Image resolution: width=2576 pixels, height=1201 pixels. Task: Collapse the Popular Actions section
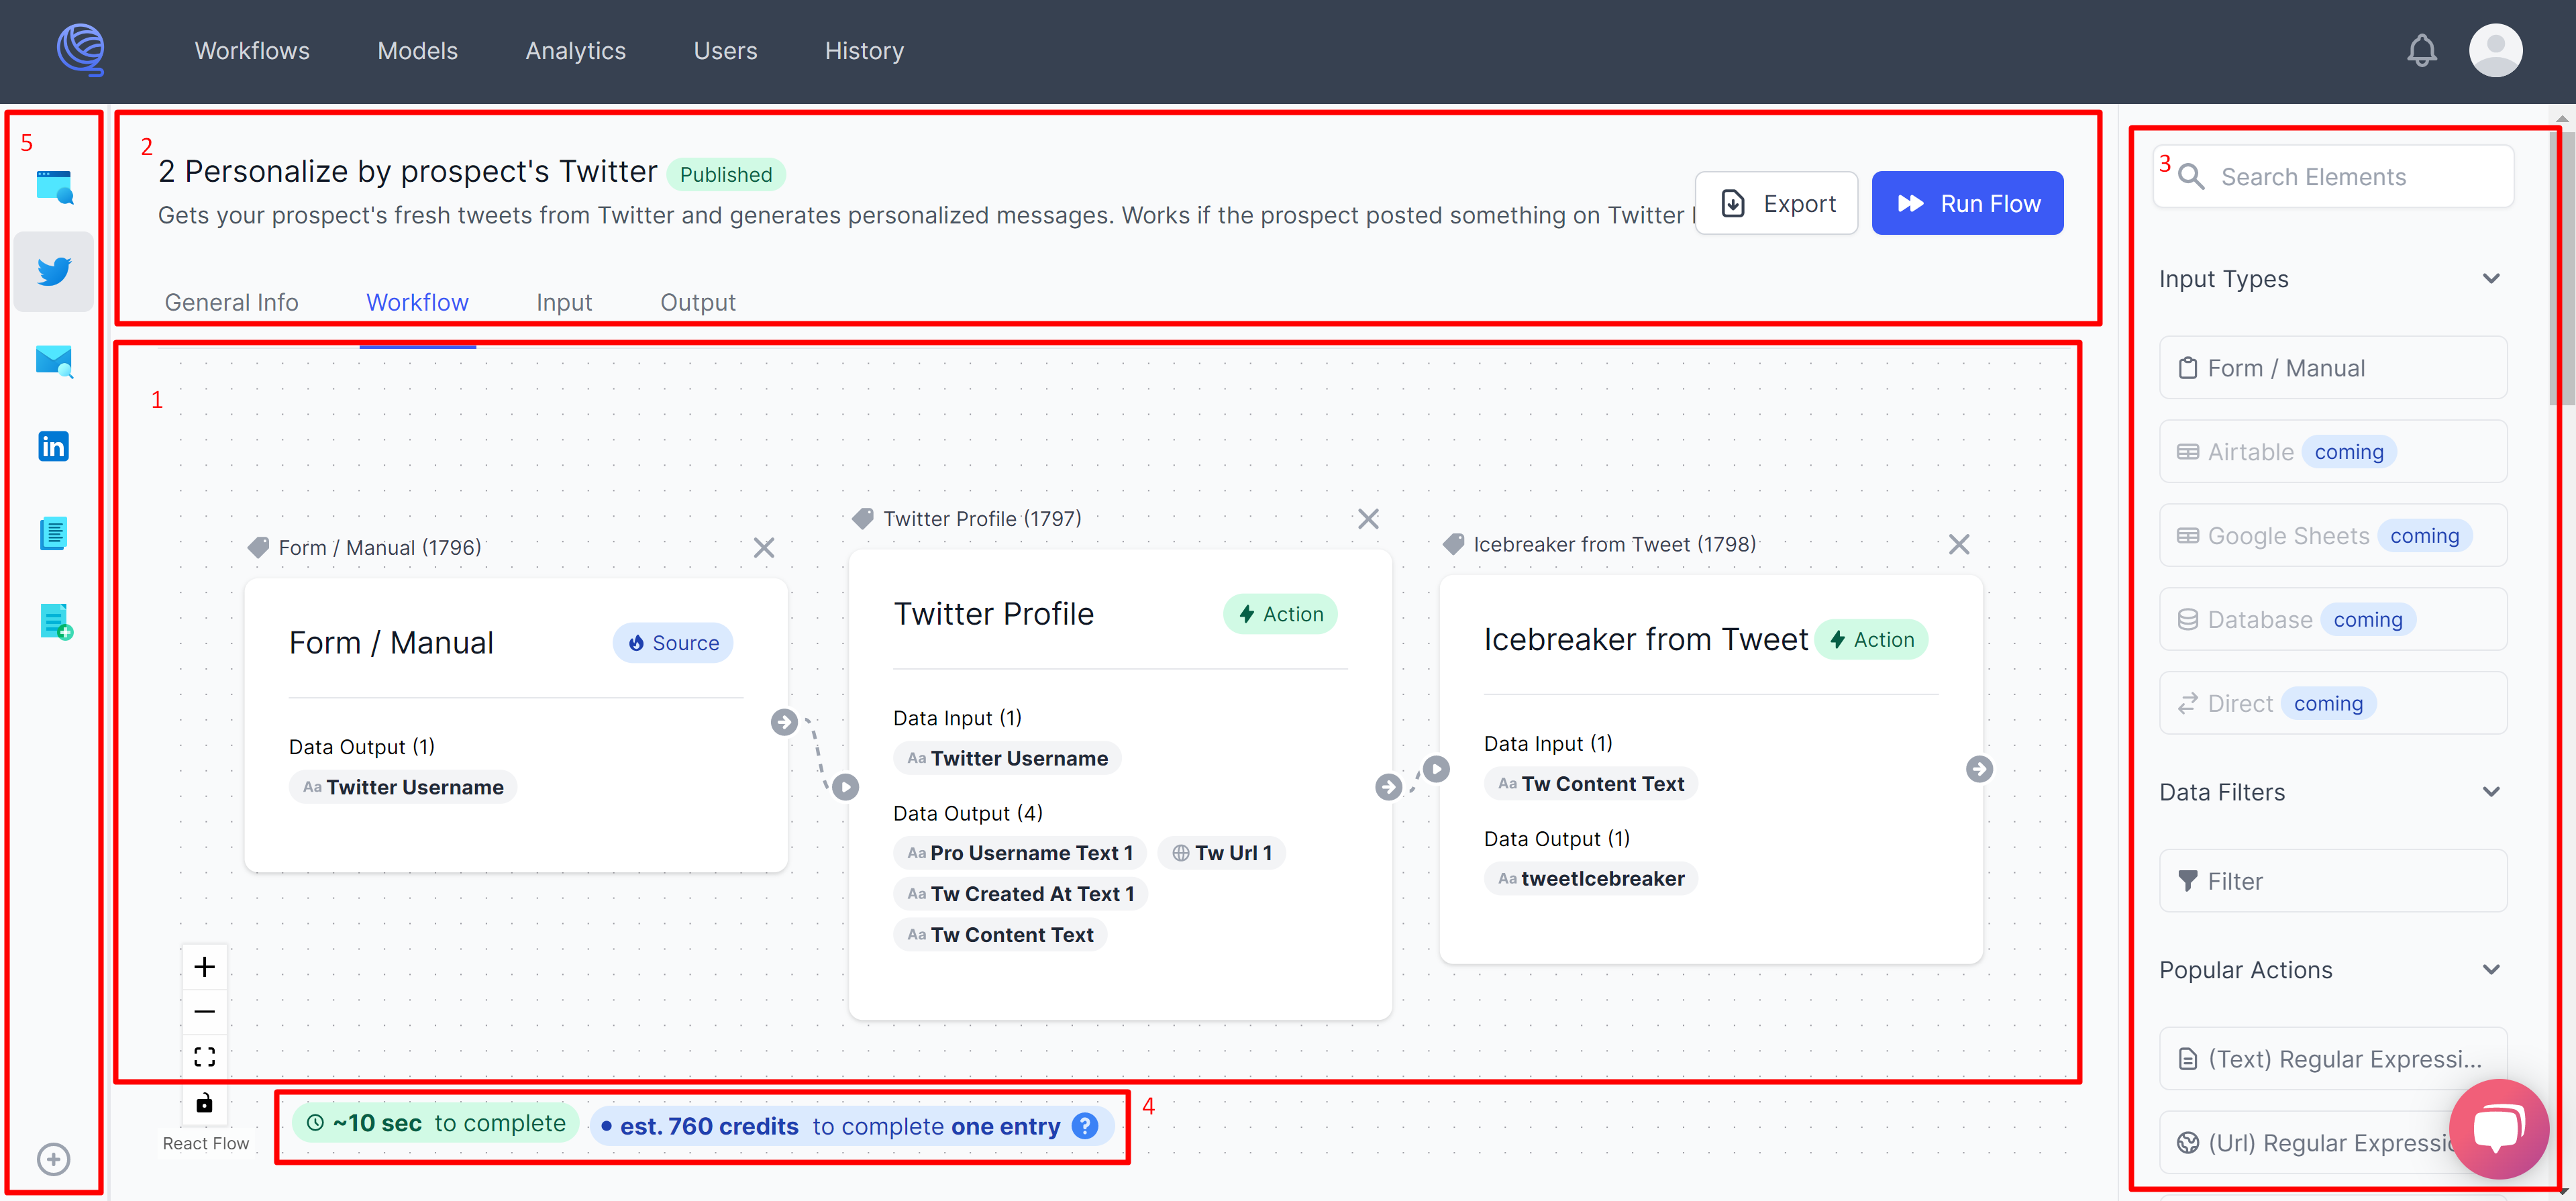(2491, 970)
